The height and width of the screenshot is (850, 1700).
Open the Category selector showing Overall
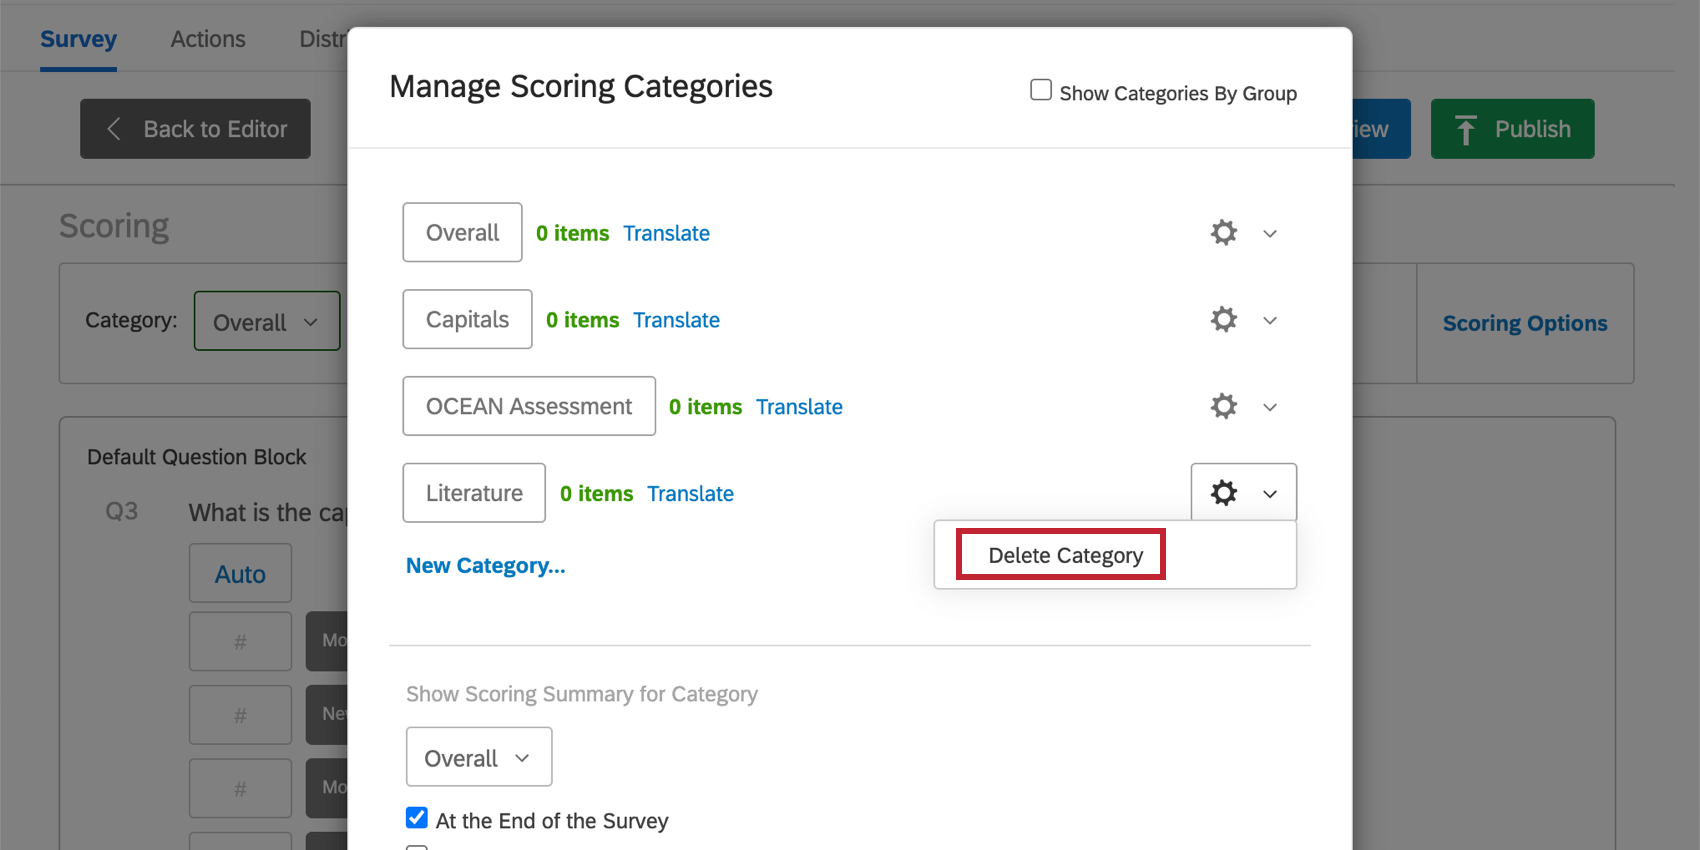click(x=266, y=321)
